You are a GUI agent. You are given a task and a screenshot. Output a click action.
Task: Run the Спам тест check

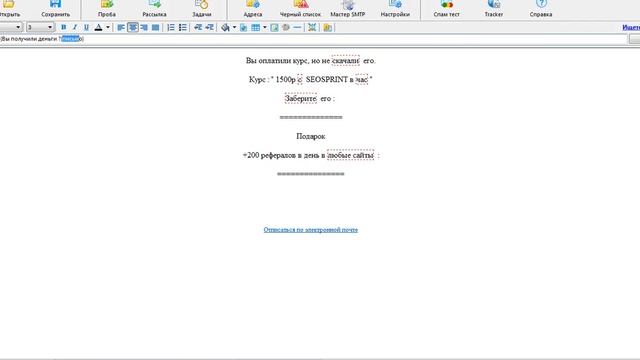point(447,9)
